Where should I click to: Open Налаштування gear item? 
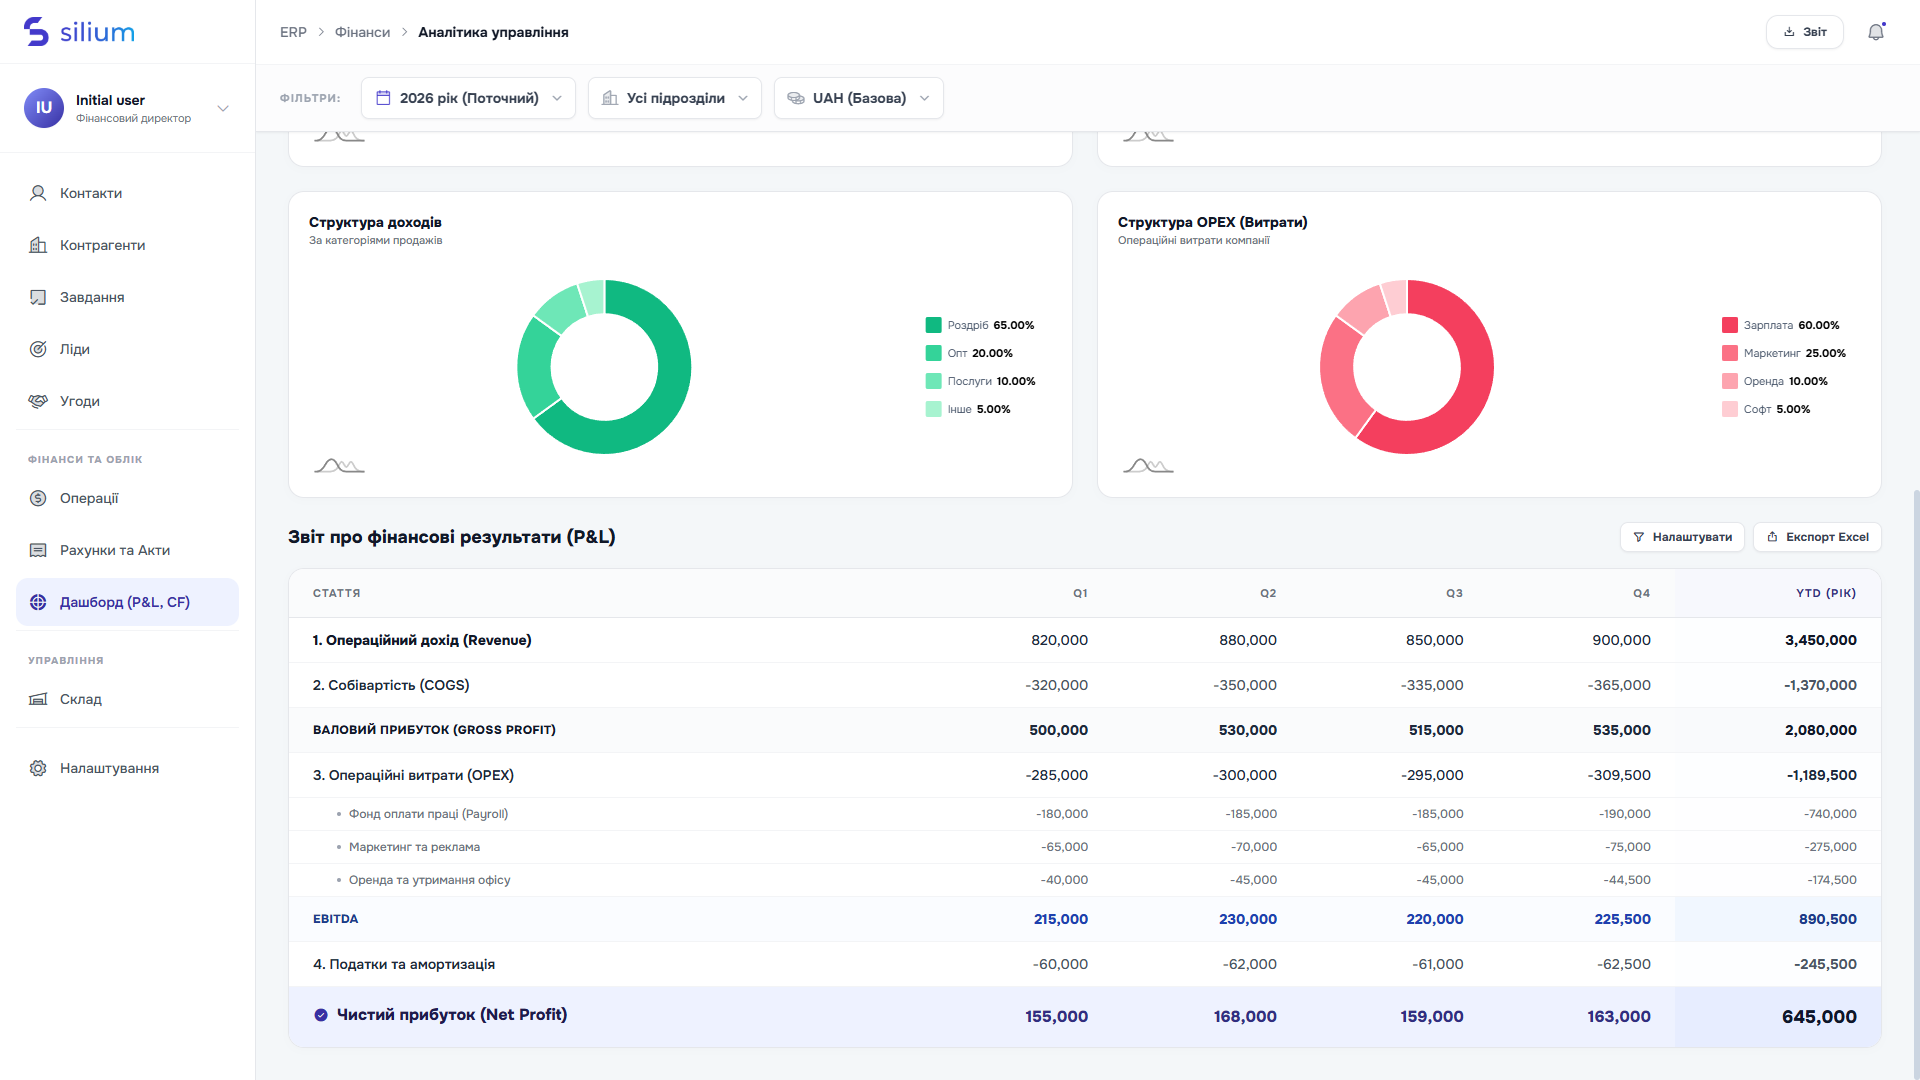(127, 768)
